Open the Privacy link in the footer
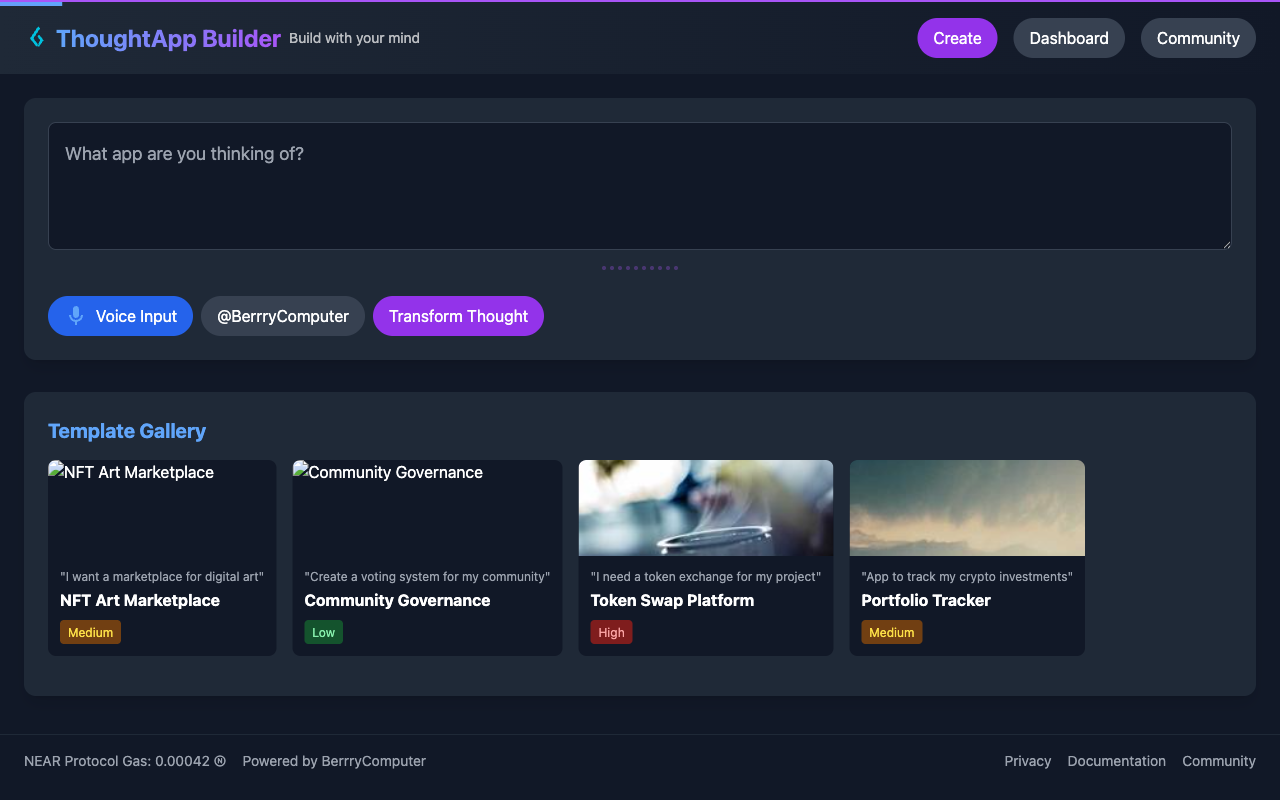 pos(1027,761)
